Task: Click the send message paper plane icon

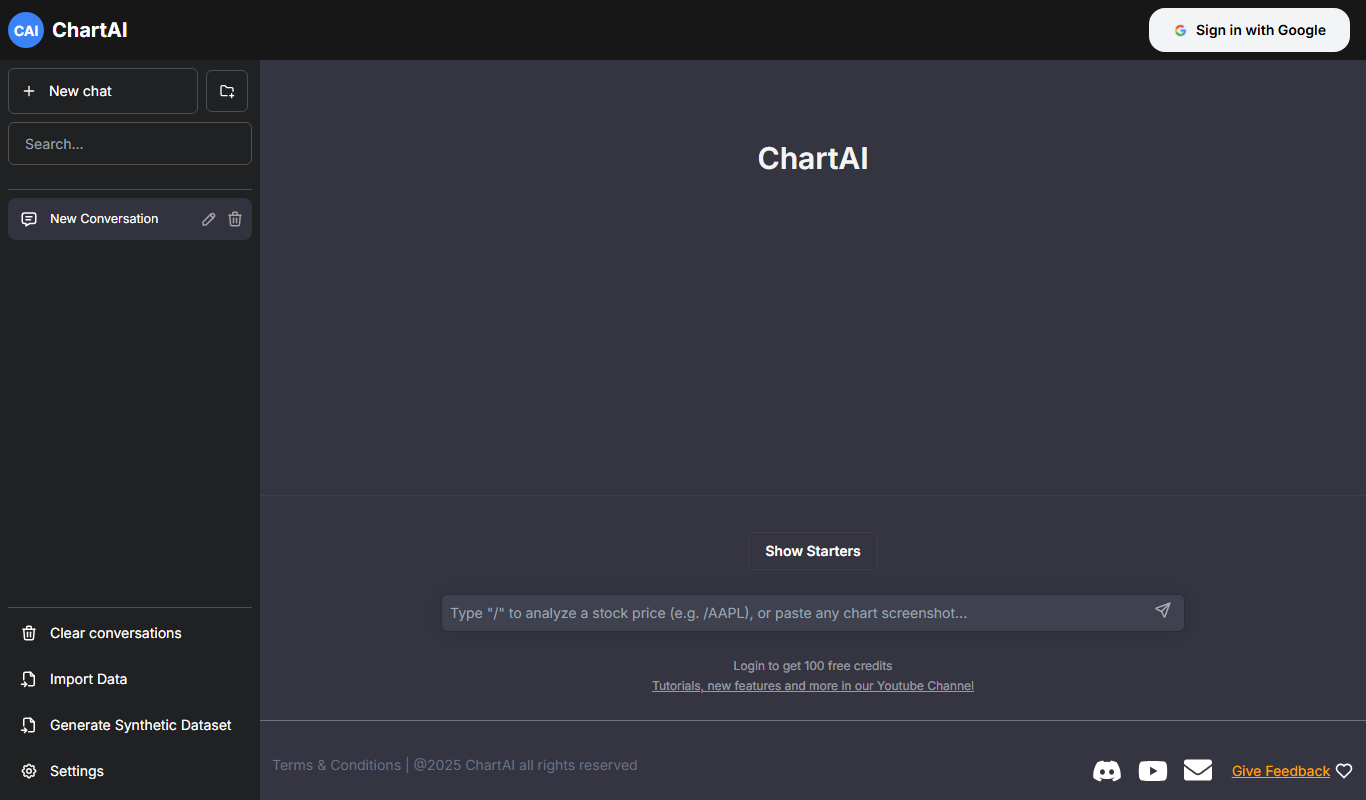Action: click(1162, 610)
